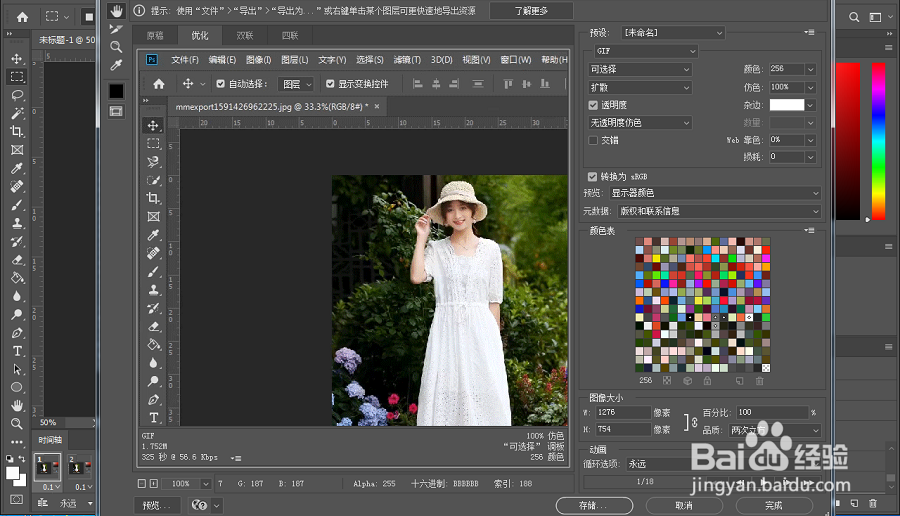
Task: Open the color table panel menu
Action: pos(809,231)
